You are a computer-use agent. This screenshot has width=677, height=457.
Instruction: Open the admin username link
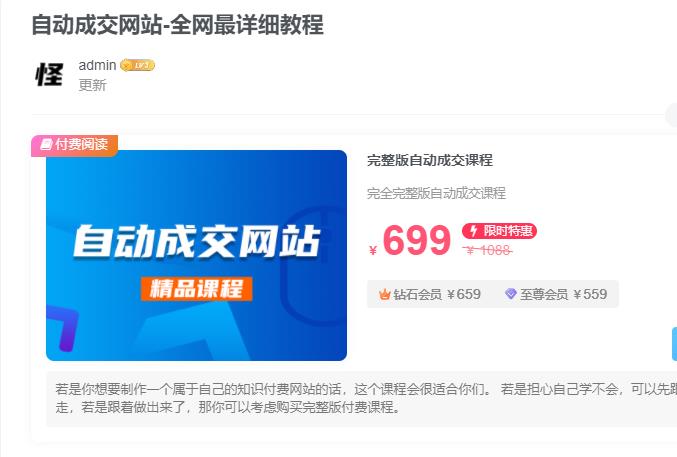97,65
